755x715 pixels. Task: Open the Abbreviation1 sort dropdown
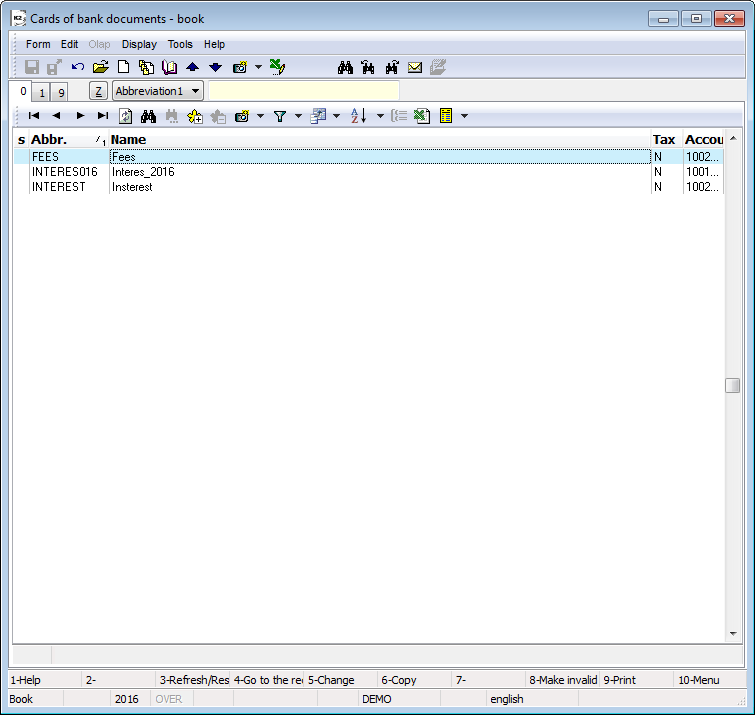(158, 91)
